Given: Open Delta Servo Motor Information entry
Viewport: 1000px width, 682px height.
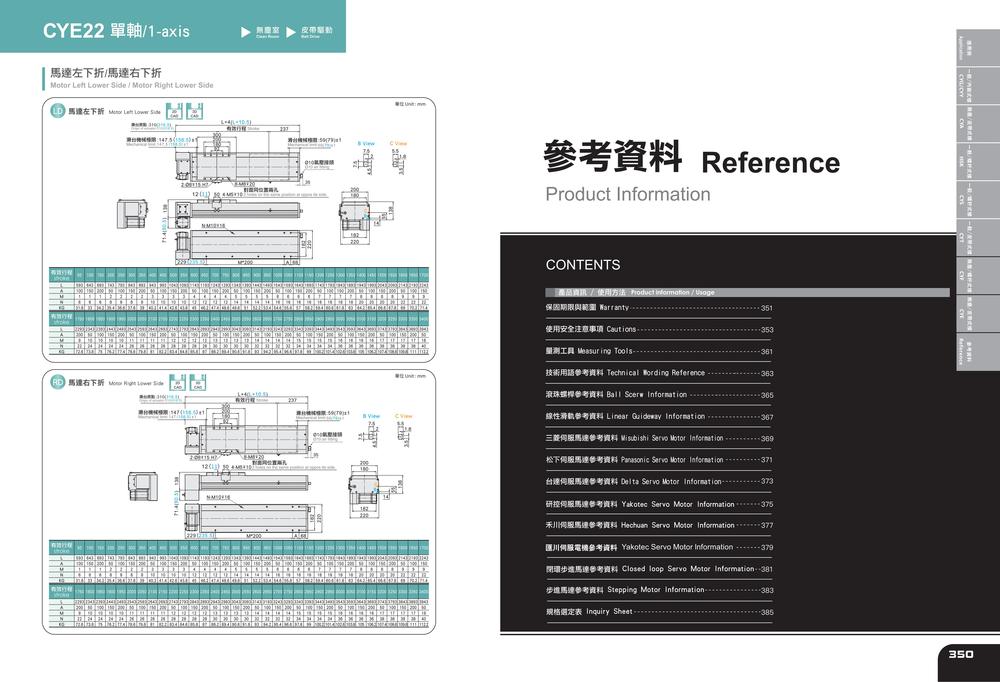Looking at the screenshot, I should pos(659,482).
